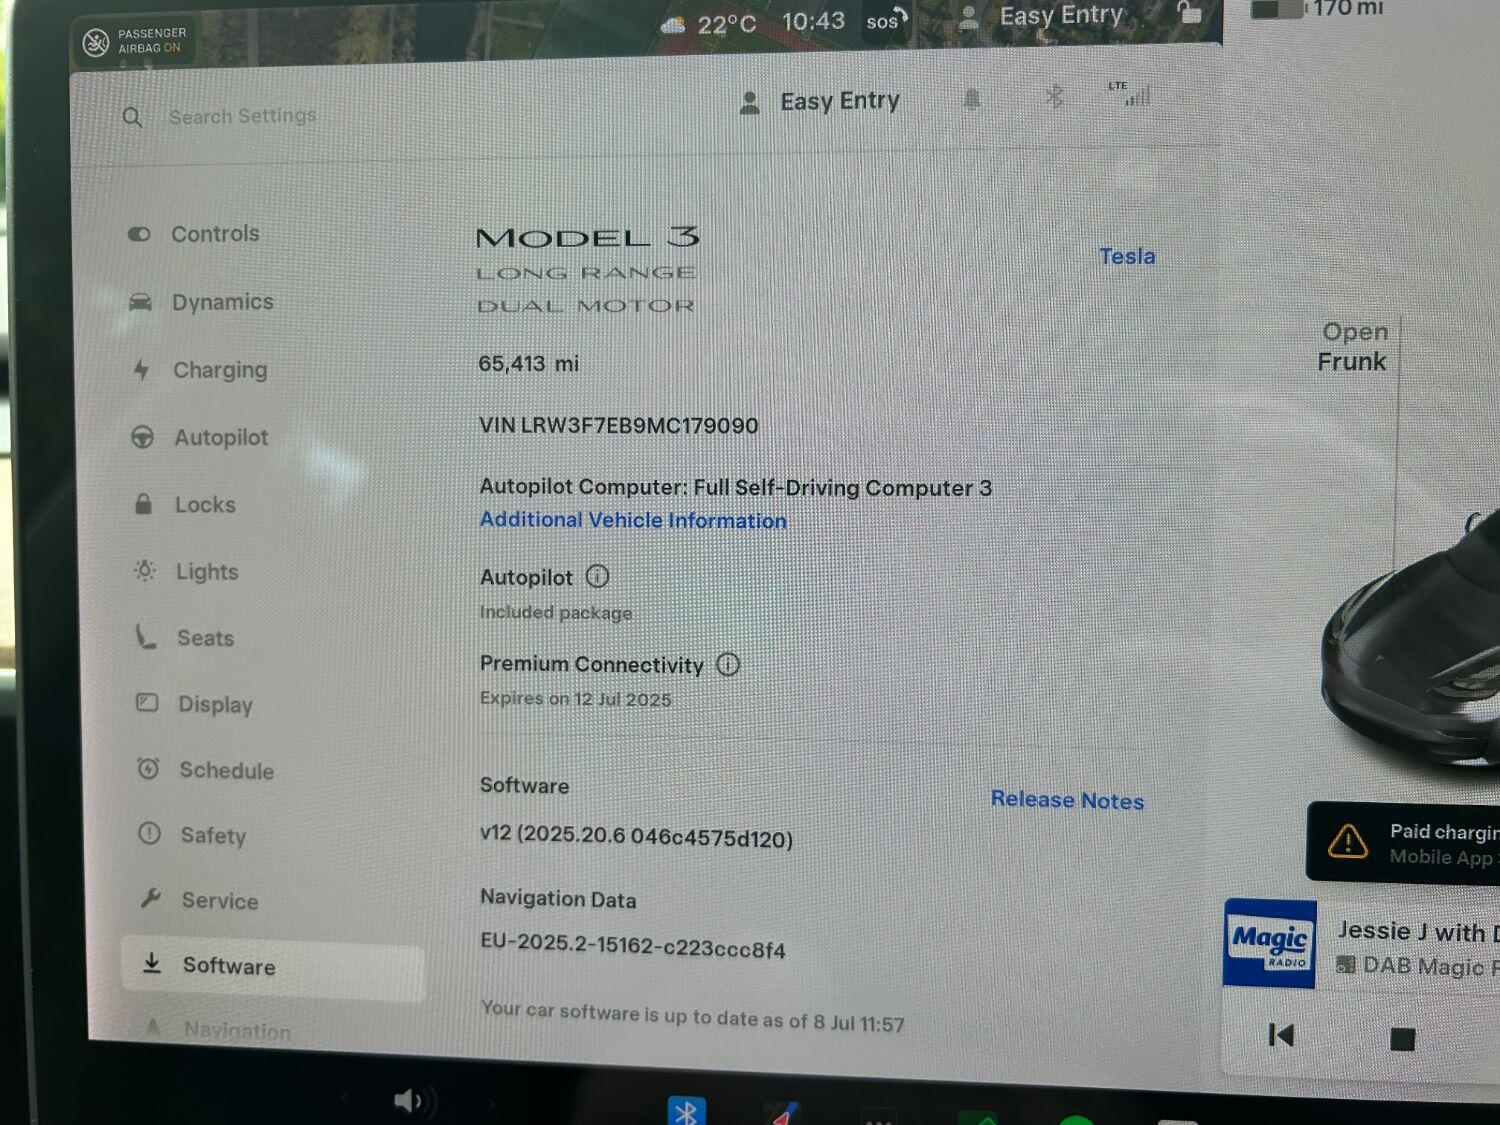Click the Bluetooth icon in settings header
The height and width of the screenshot is (1125, 1500).
point(1054,97)
